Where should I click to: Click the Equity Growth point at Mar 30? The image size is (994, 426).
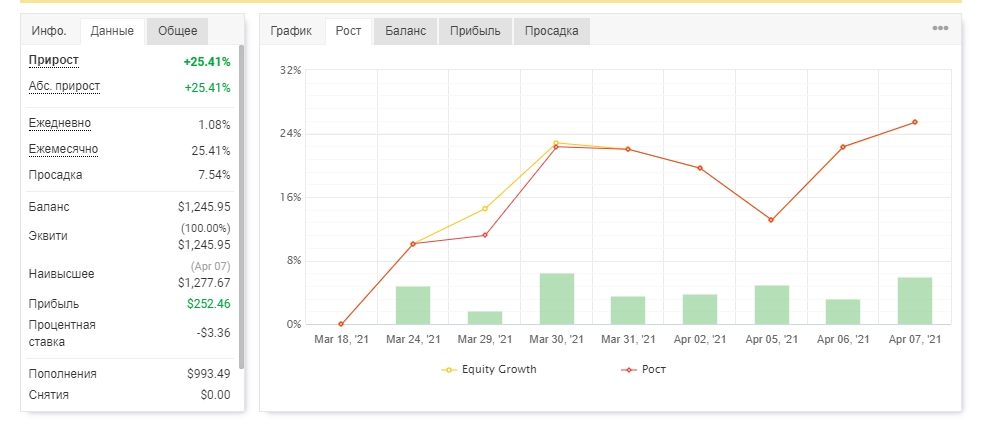tap(556, 143)
